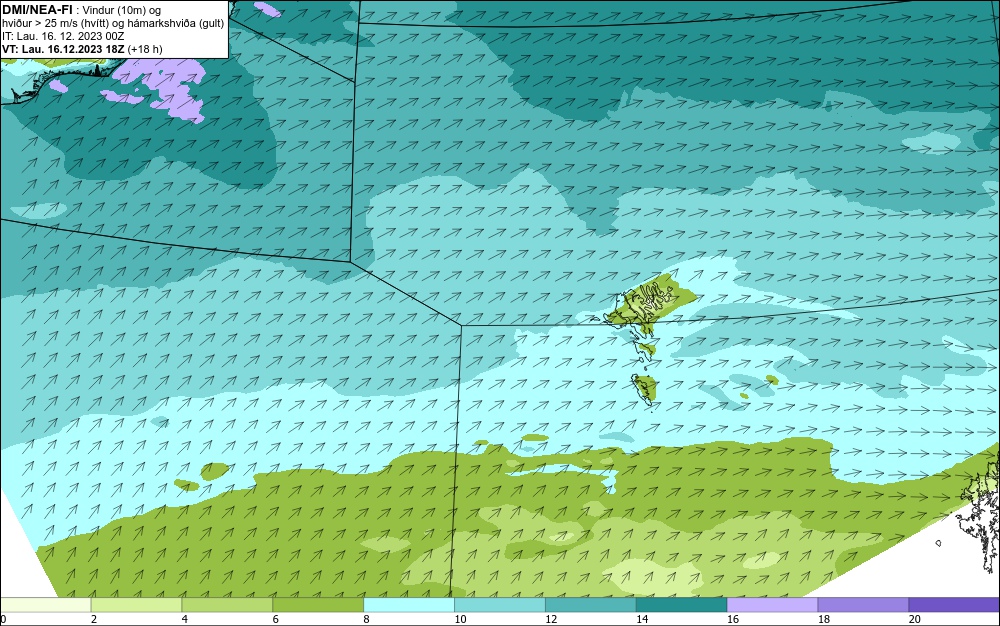Click the 14–16 m/s legend color swatch
This screenshot has height=626, width=1000.
[x=682, y=605]
